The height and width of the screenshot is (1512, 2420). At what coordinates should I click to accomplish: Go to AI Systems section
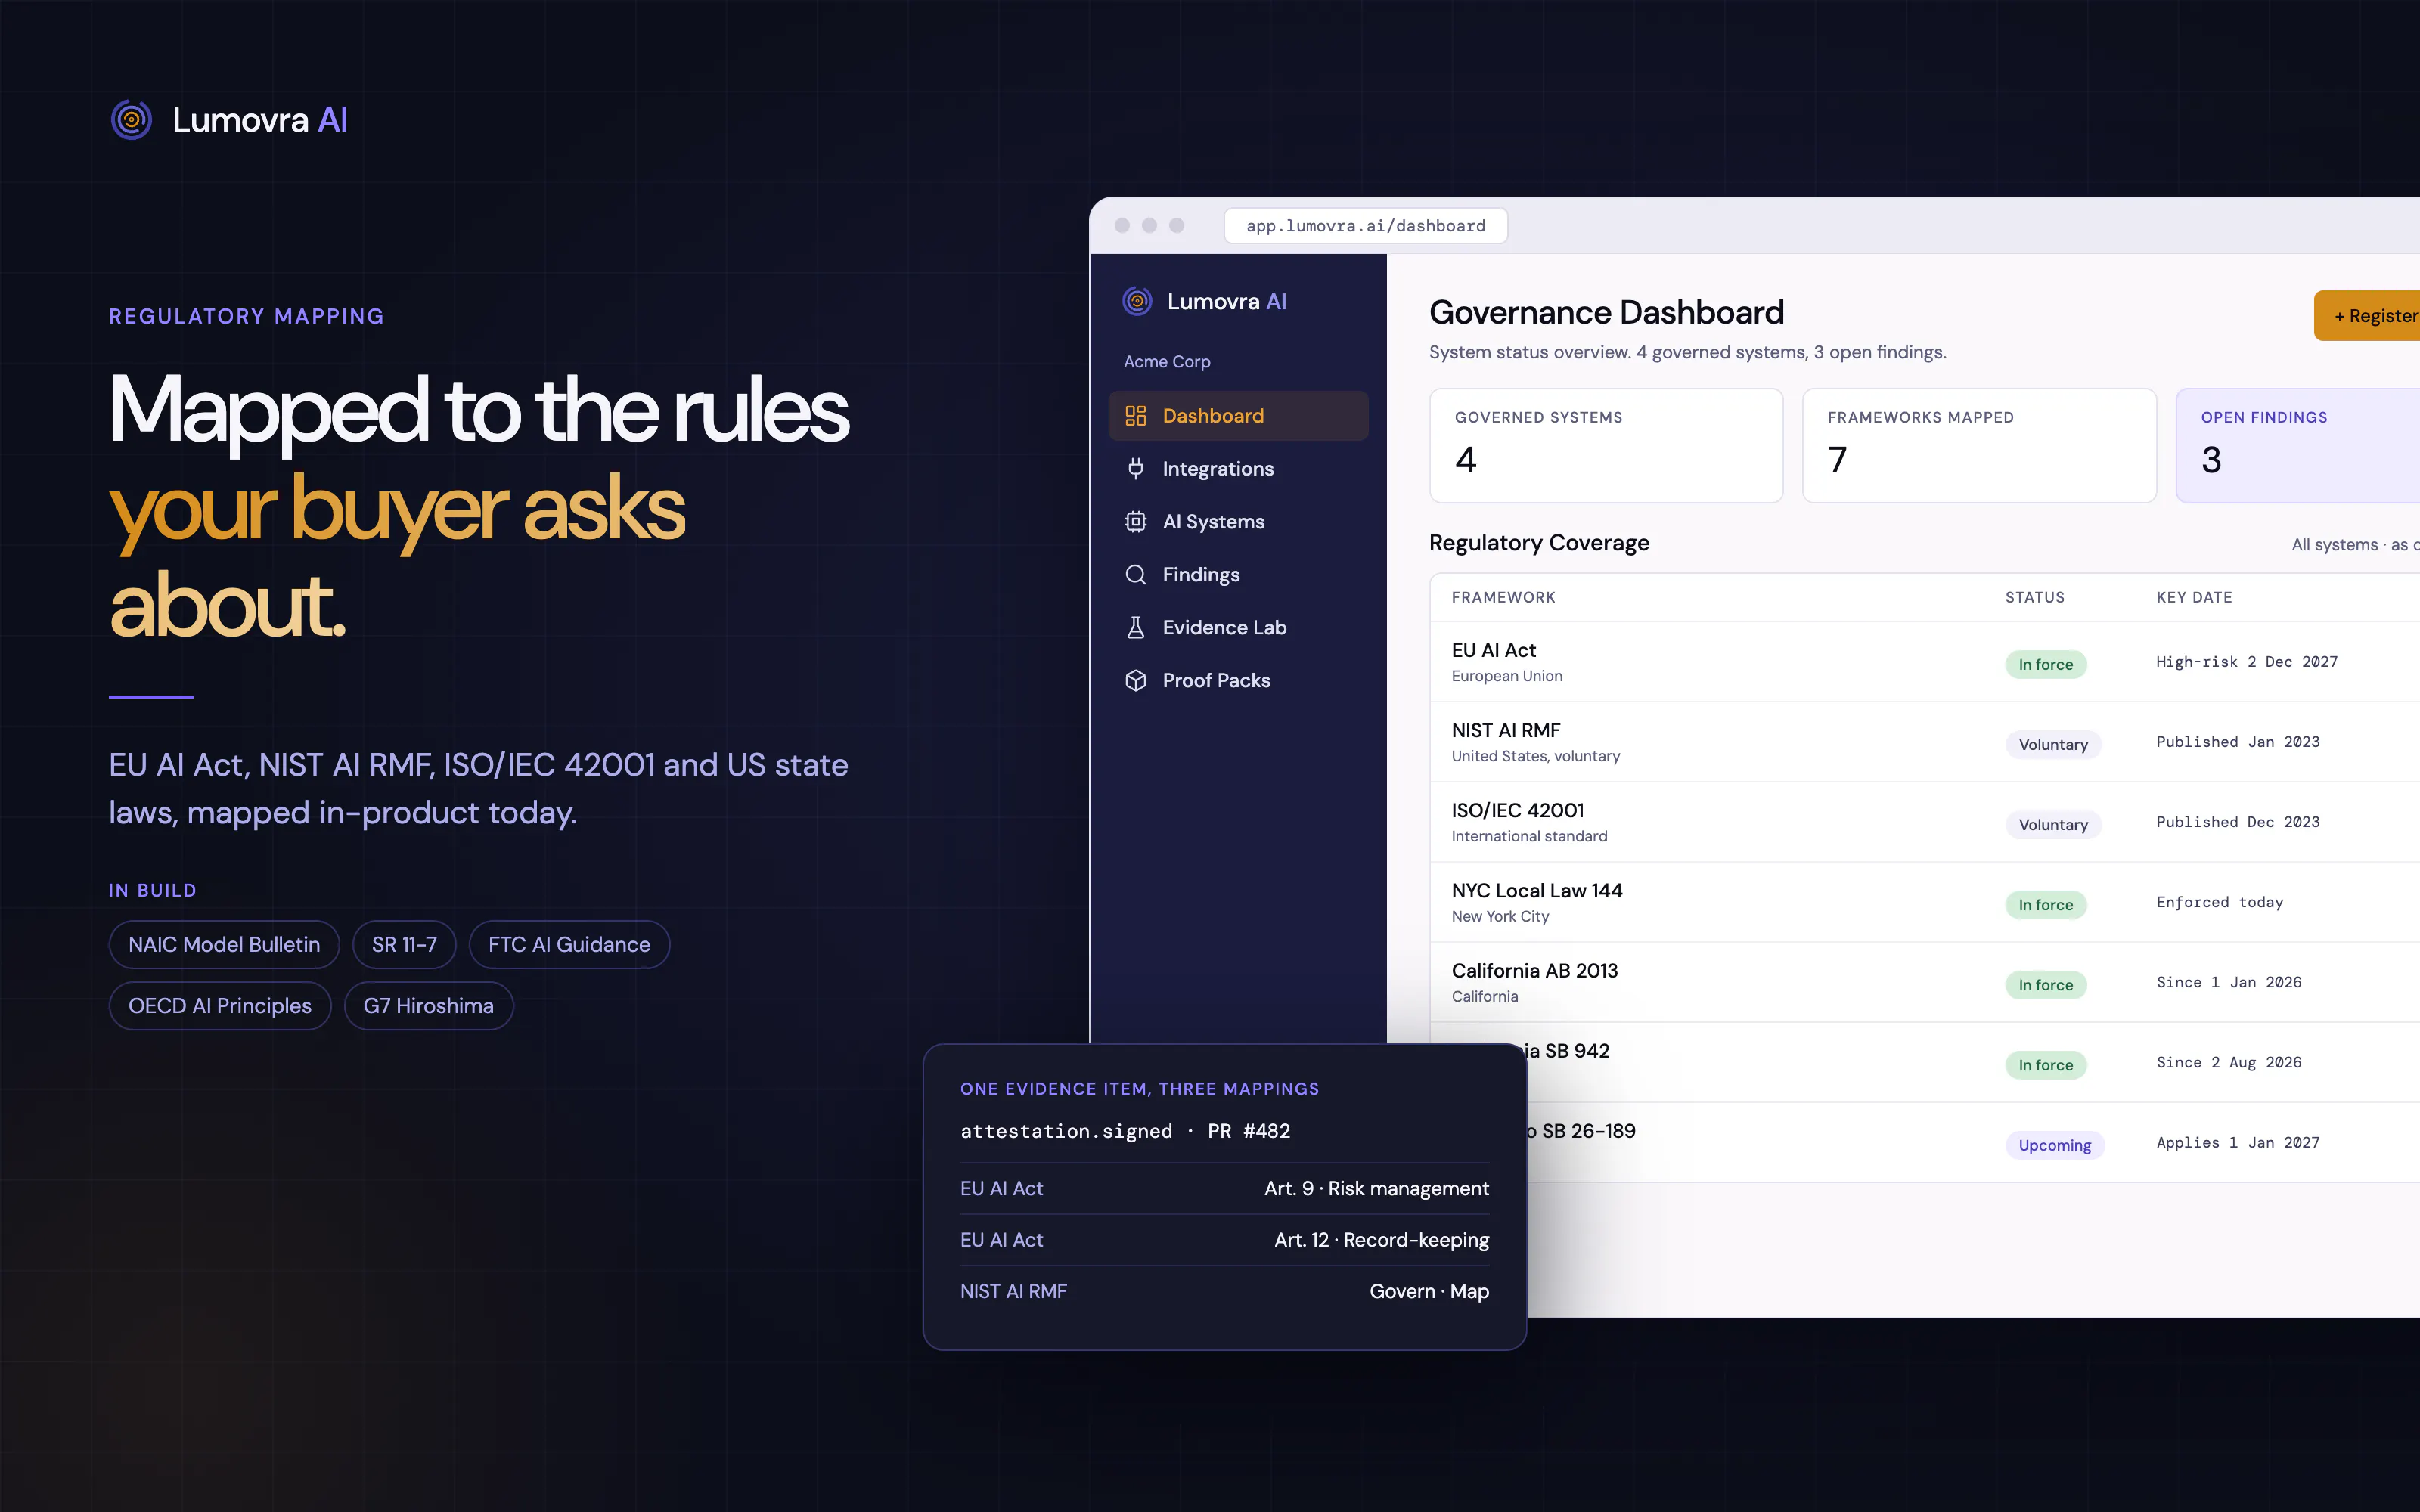[1238, 521]
